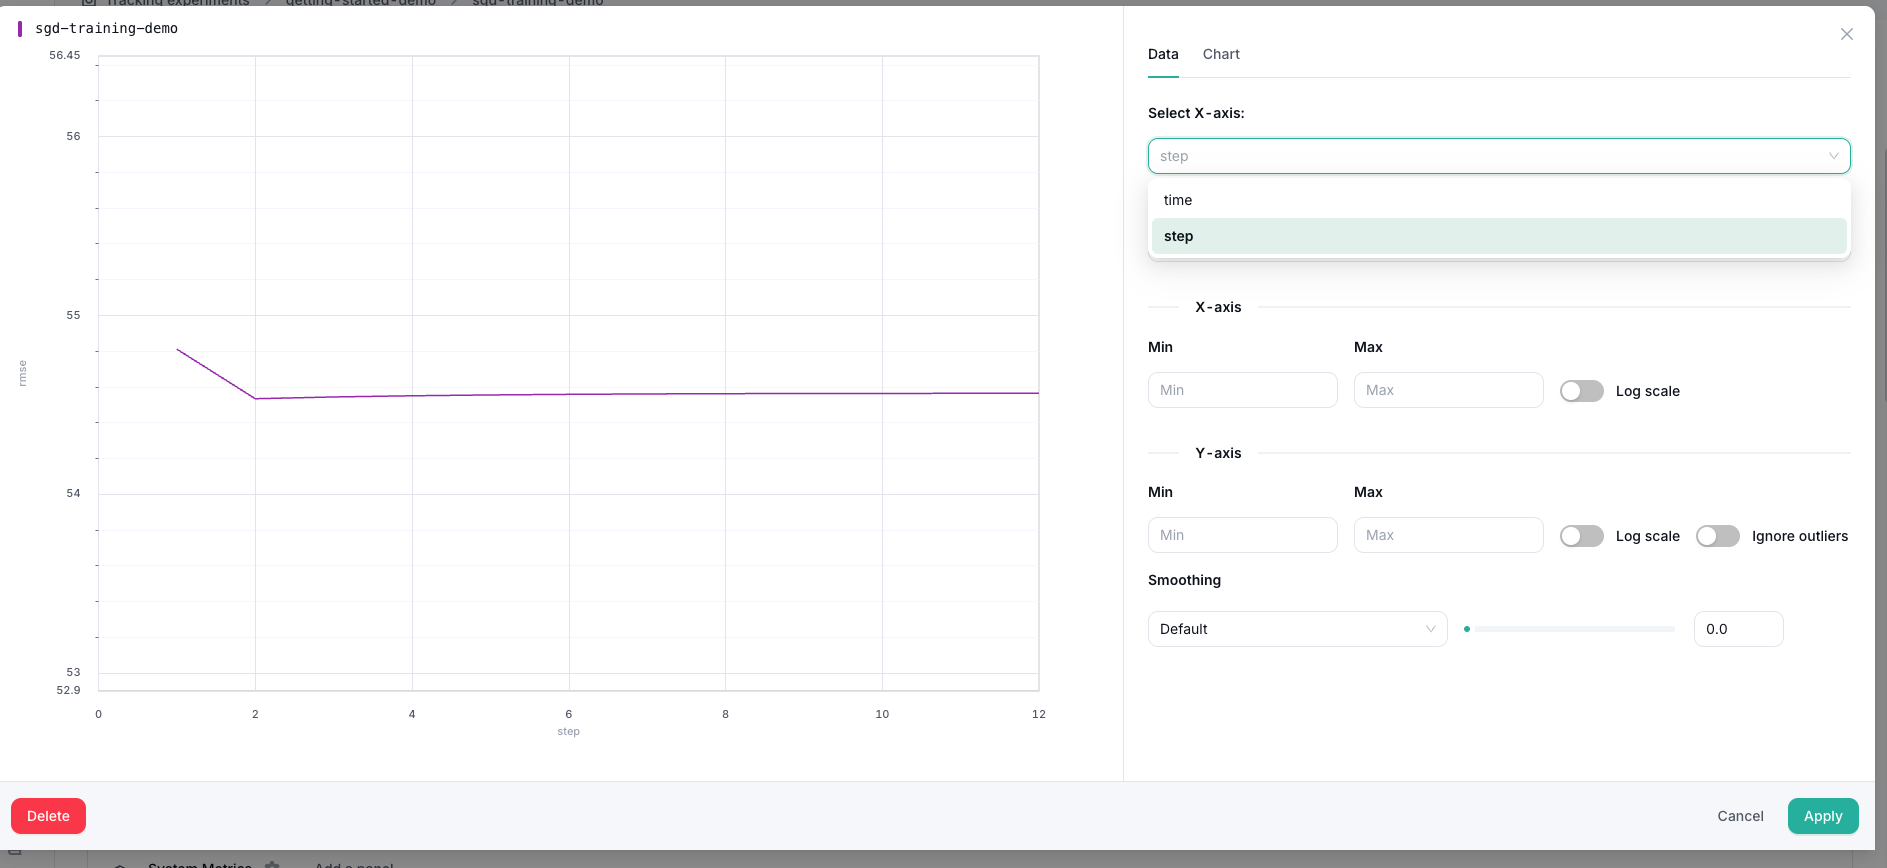The height and width of the screenshot is (868, 1887).
Task: Open the Select X-axis dropdown
Action: (x=1498, y=156)
